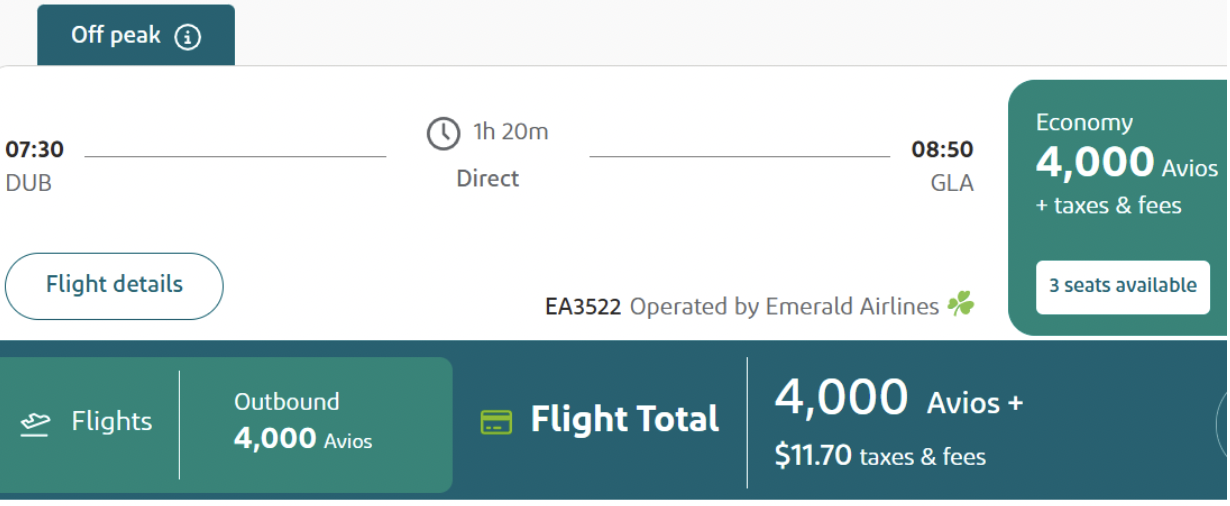Click the Off peak info icon
This screenshot has height=506, width=1230.
pyautogui.click(x=188, y=37)
